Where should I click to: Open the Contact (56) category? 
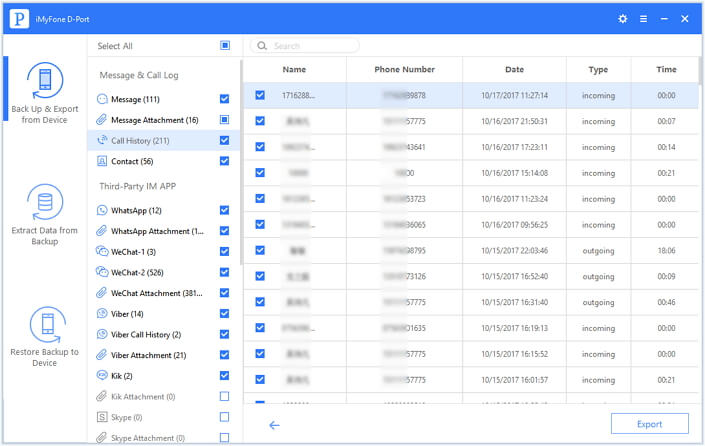[x=132, y=161]
